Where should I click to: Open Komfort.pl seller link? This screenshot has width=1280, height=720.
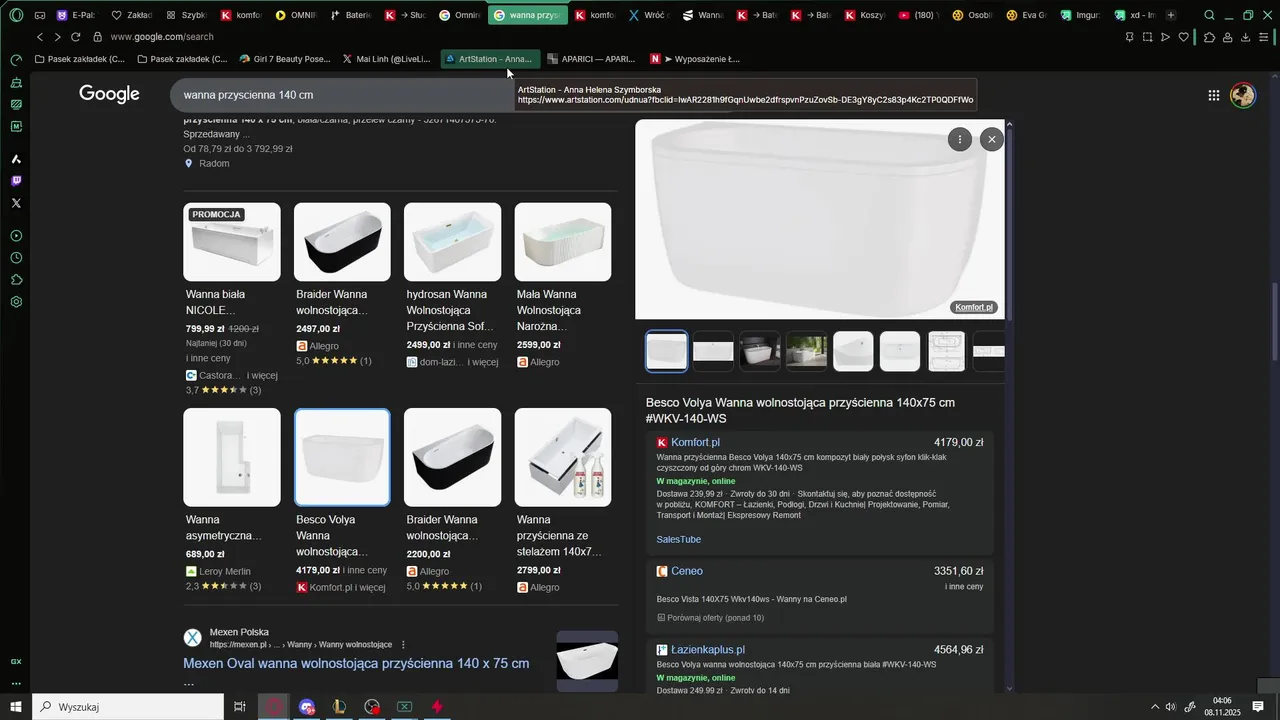(x=695, y=442)
